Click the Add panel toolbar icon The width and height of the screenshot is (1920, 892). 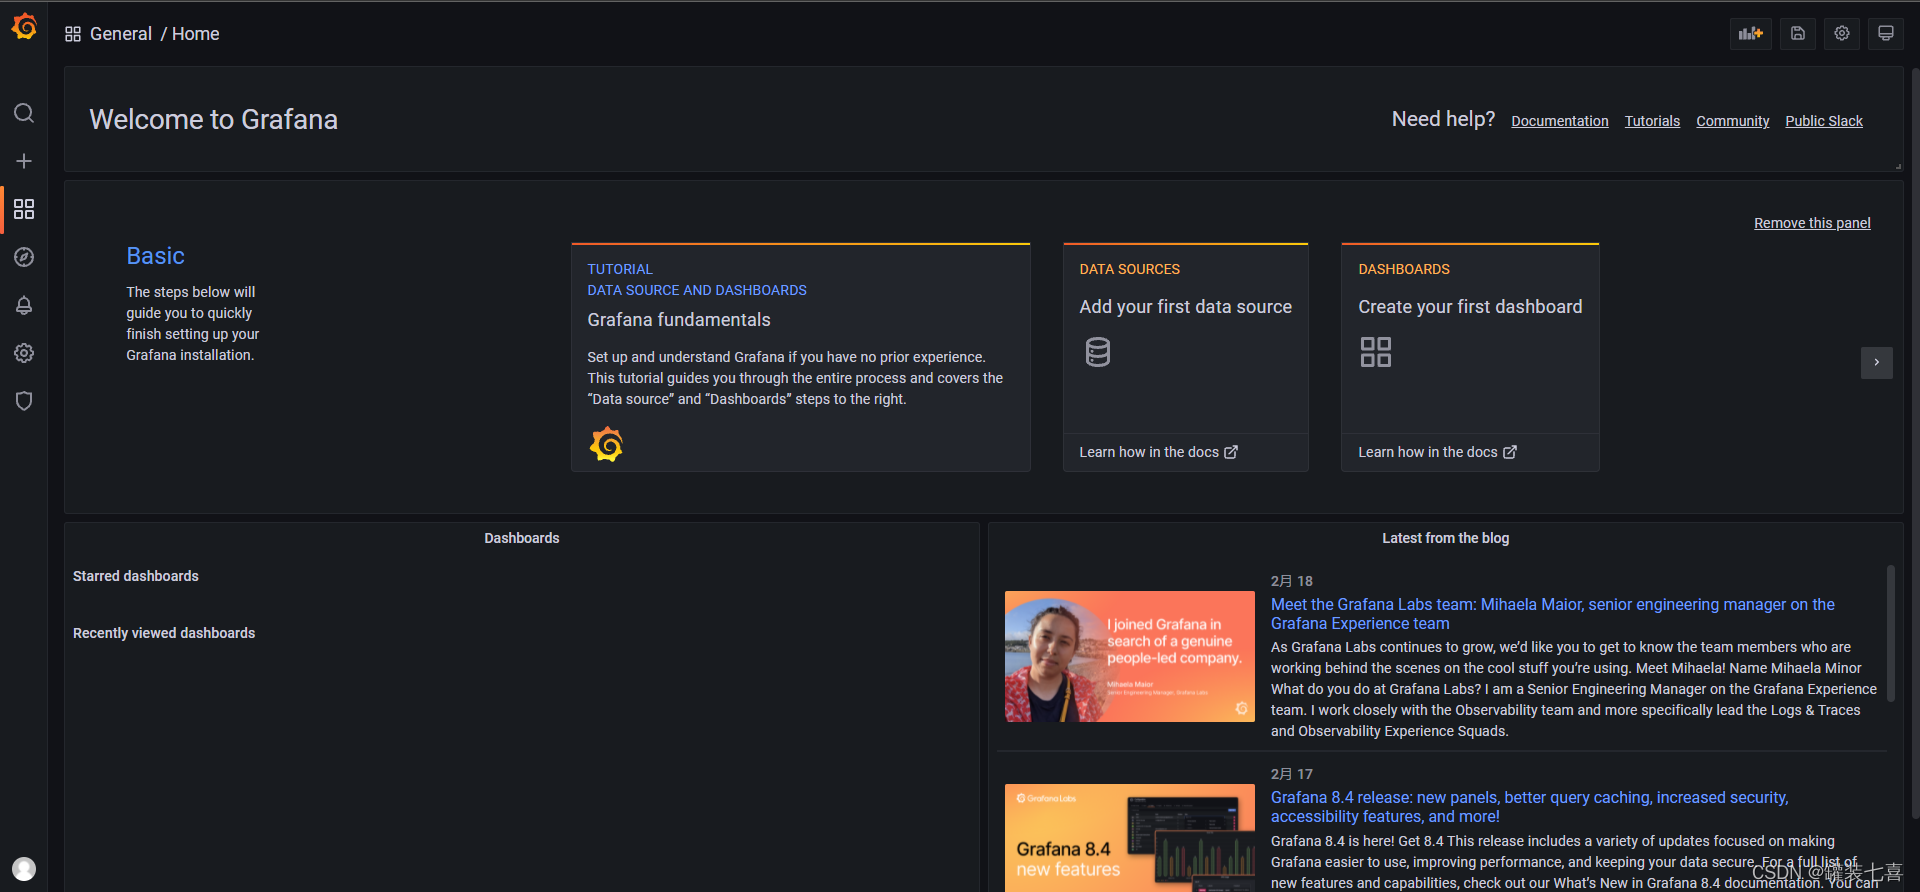pos(1751,33)
